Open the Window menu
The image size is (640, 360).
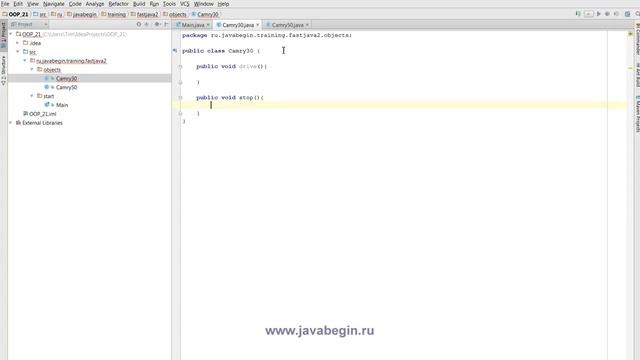pos(204,4)
